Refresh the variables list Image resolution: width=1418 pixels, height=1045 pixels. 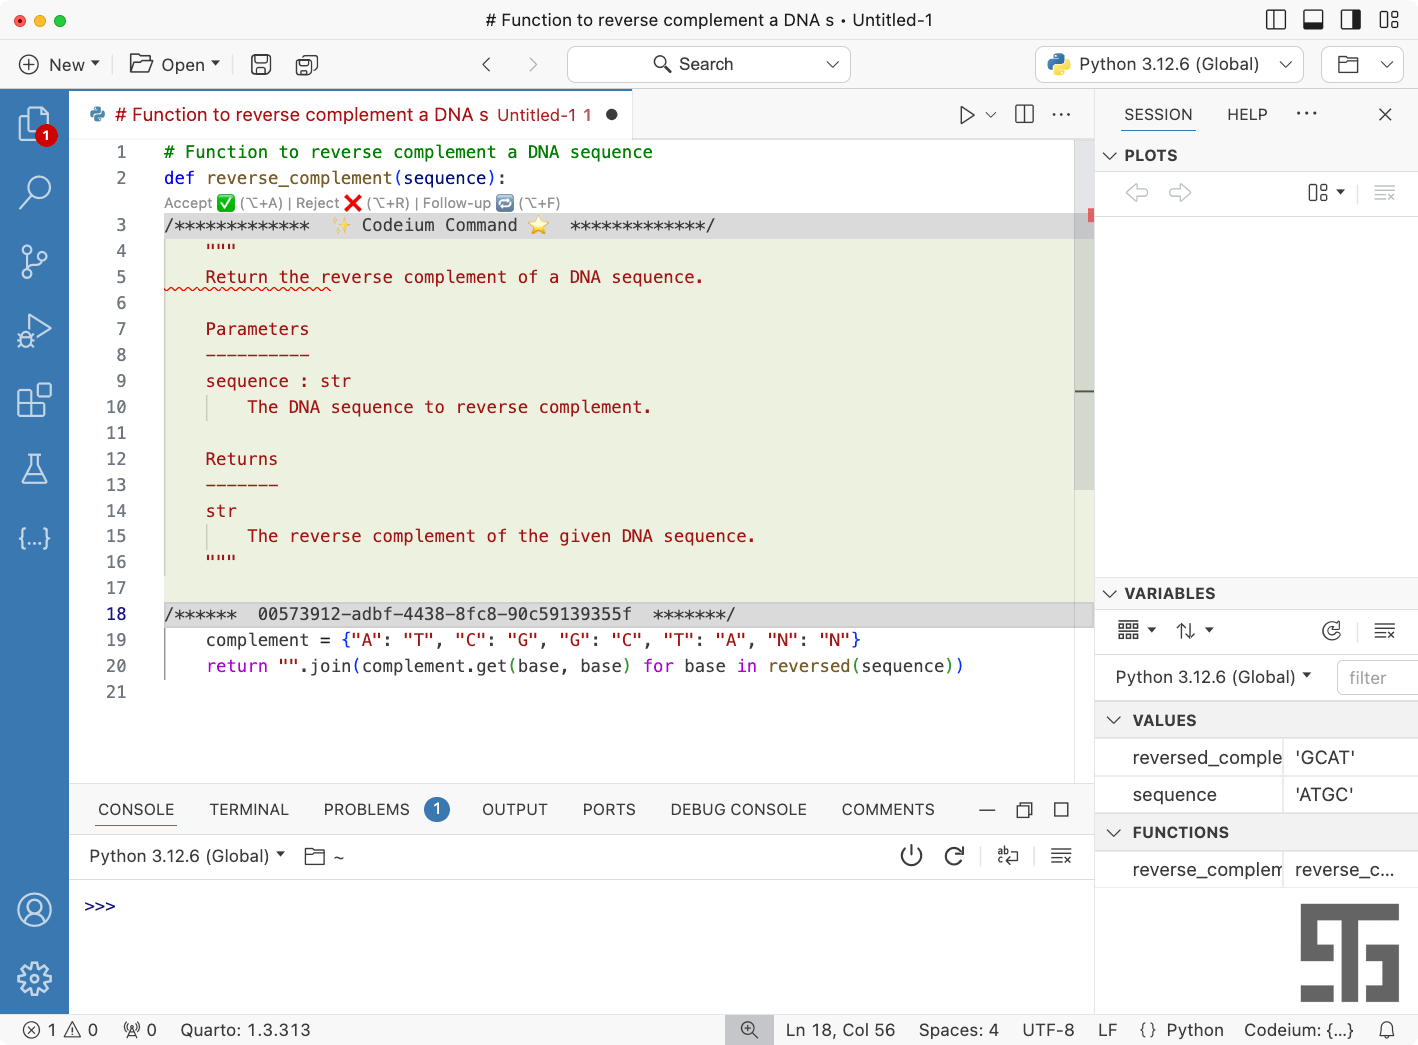click(x=1331, y=631)
